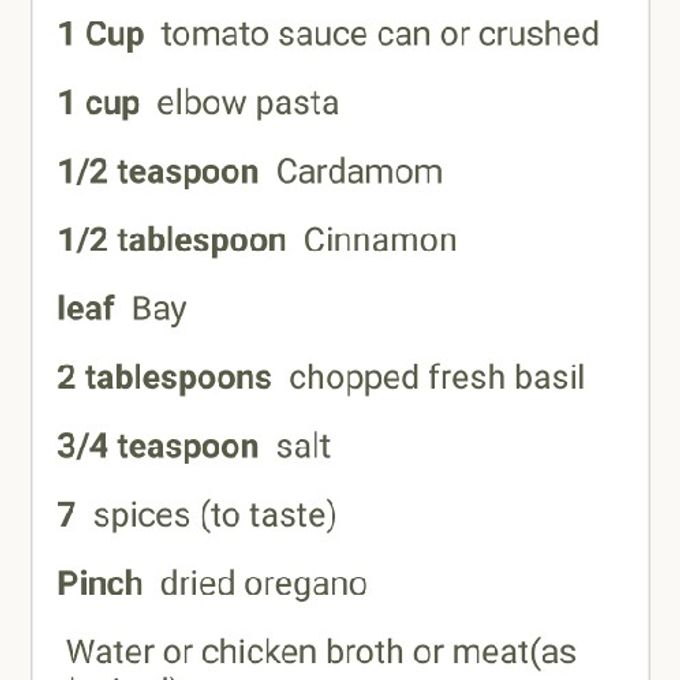Tap the salt ingredient row

tap(194, 446)
